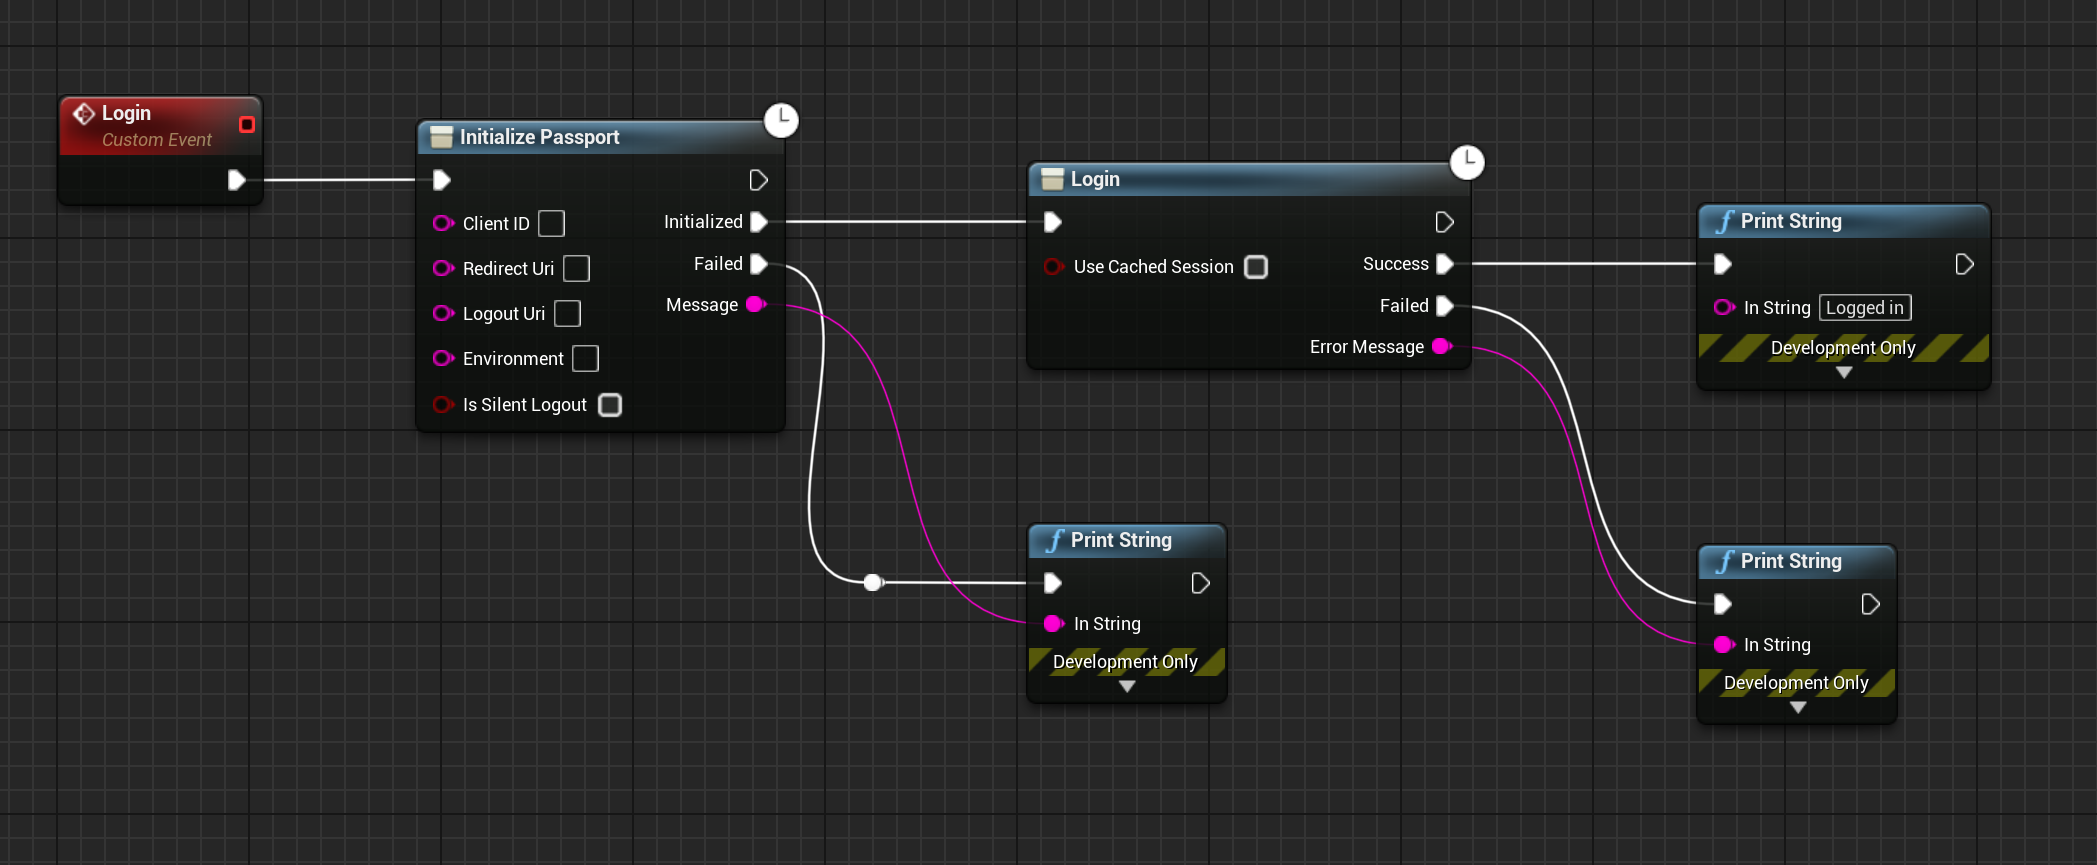
Task: Click the latent clock icon on Initialize Passport
Action: (x=781, y=120)
